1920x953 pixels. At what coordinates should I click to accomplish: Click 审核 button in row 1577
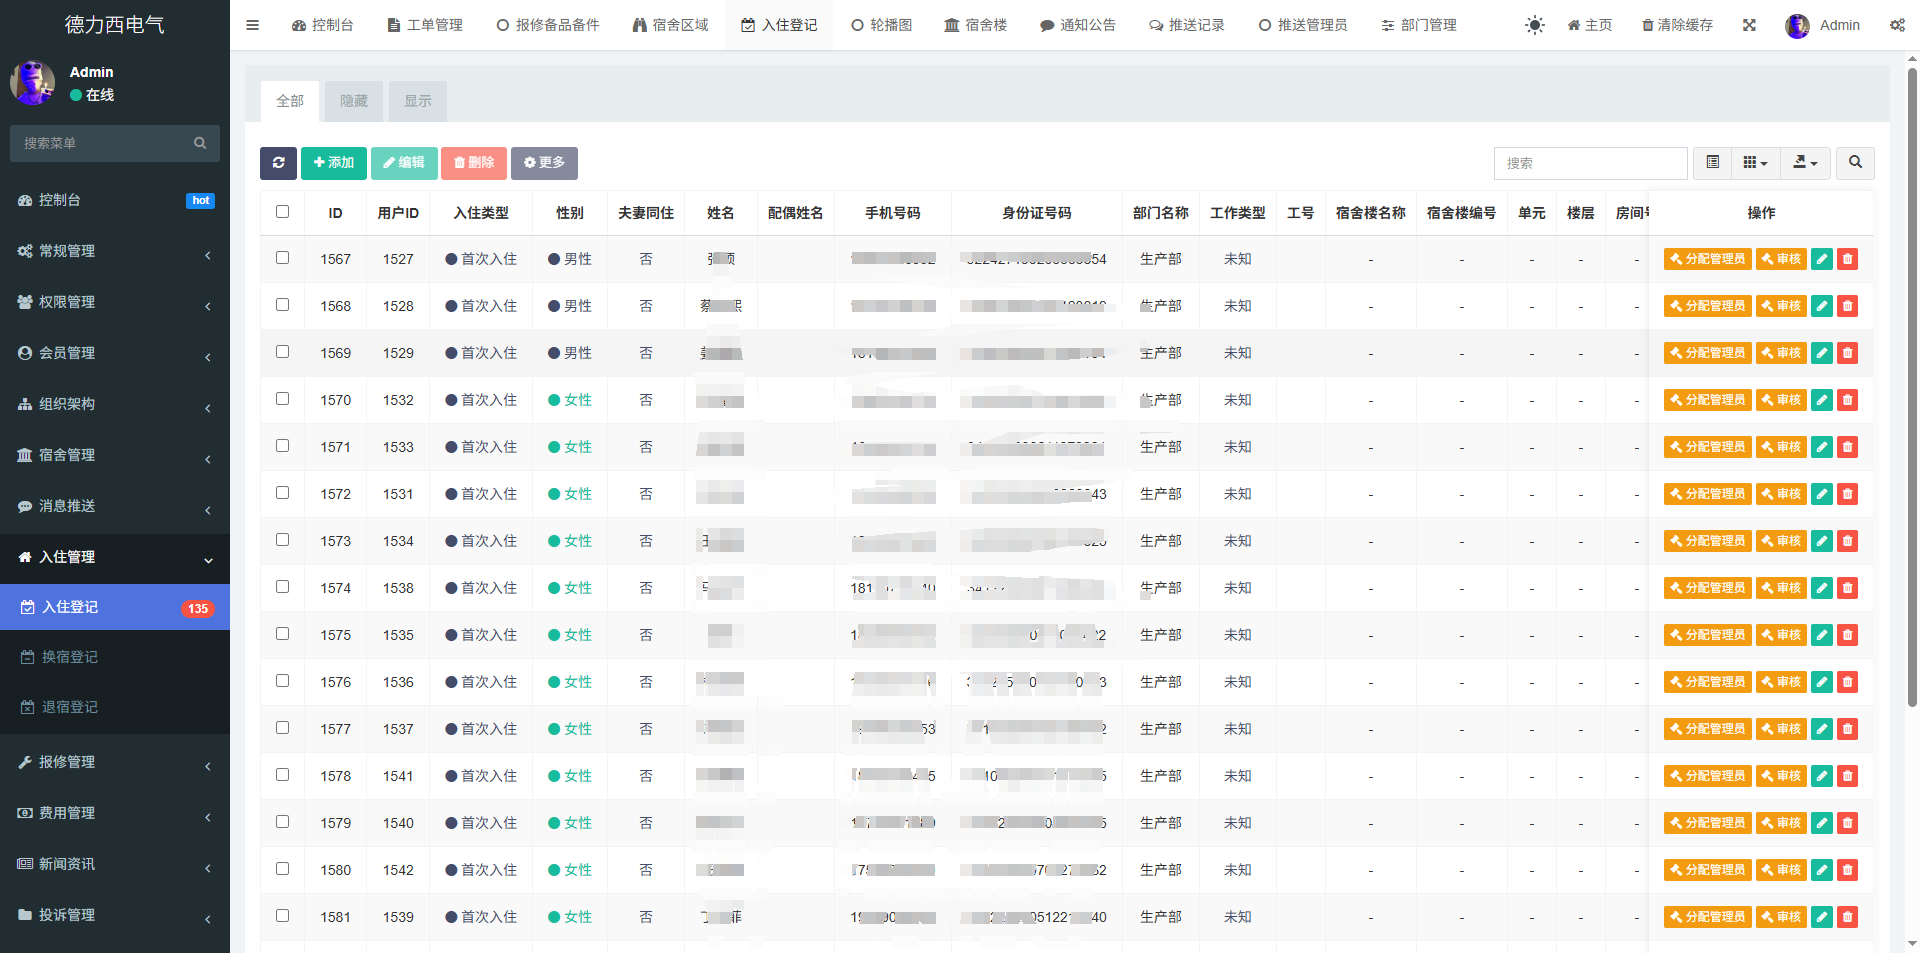pyautogui.click(x=1781, y=729)
